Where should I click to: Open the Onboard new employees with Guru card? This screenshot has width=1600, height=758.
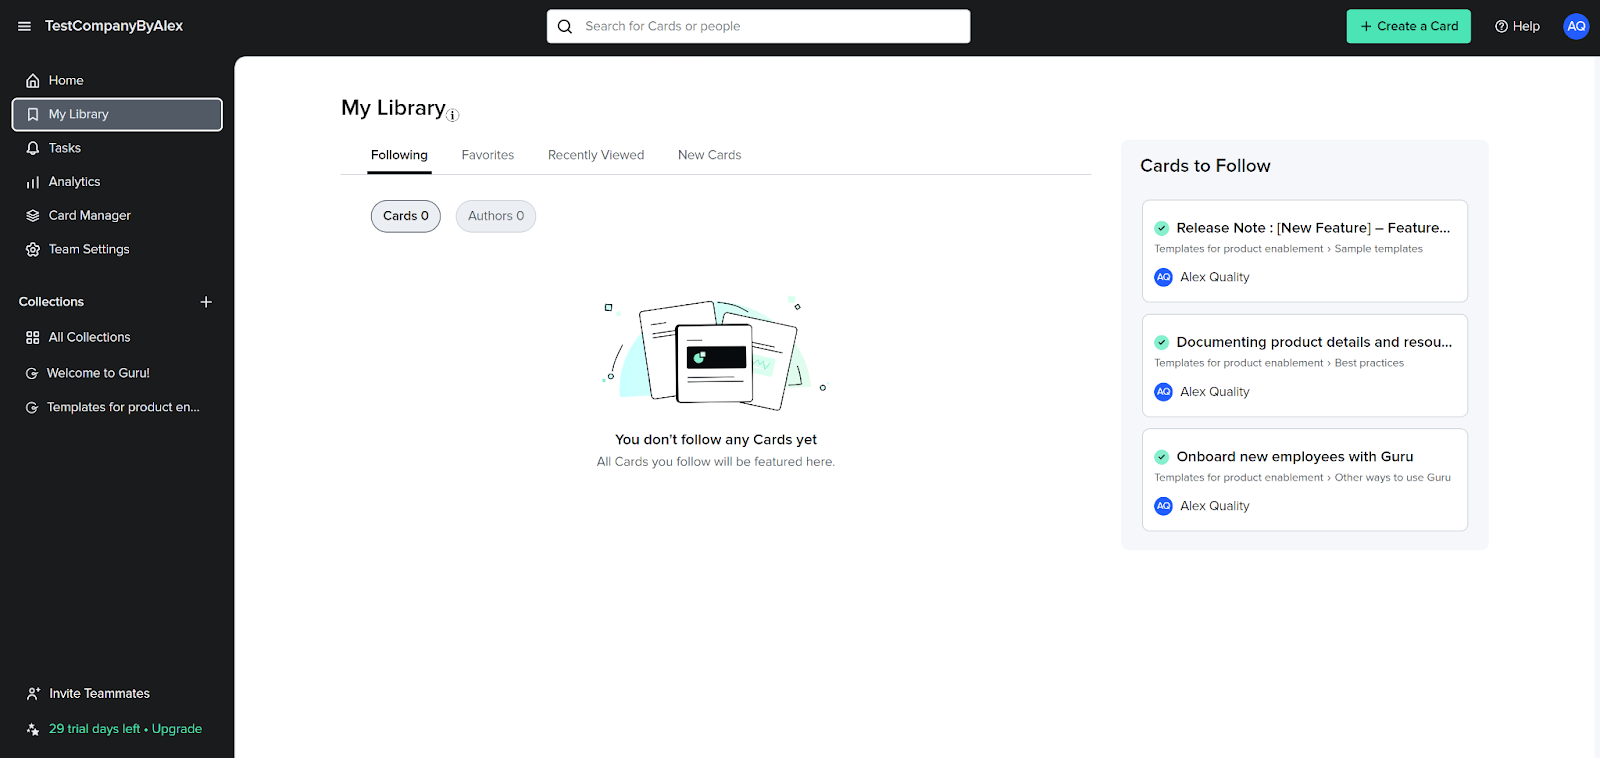1294,457
